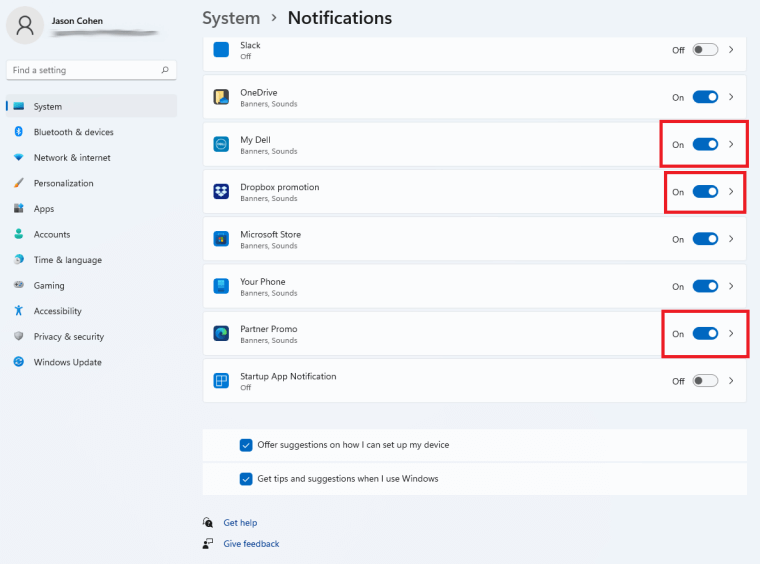Screen dimensions: 760x564
Task: Go to Network & internet settings
Action: [x=92, y=157]
